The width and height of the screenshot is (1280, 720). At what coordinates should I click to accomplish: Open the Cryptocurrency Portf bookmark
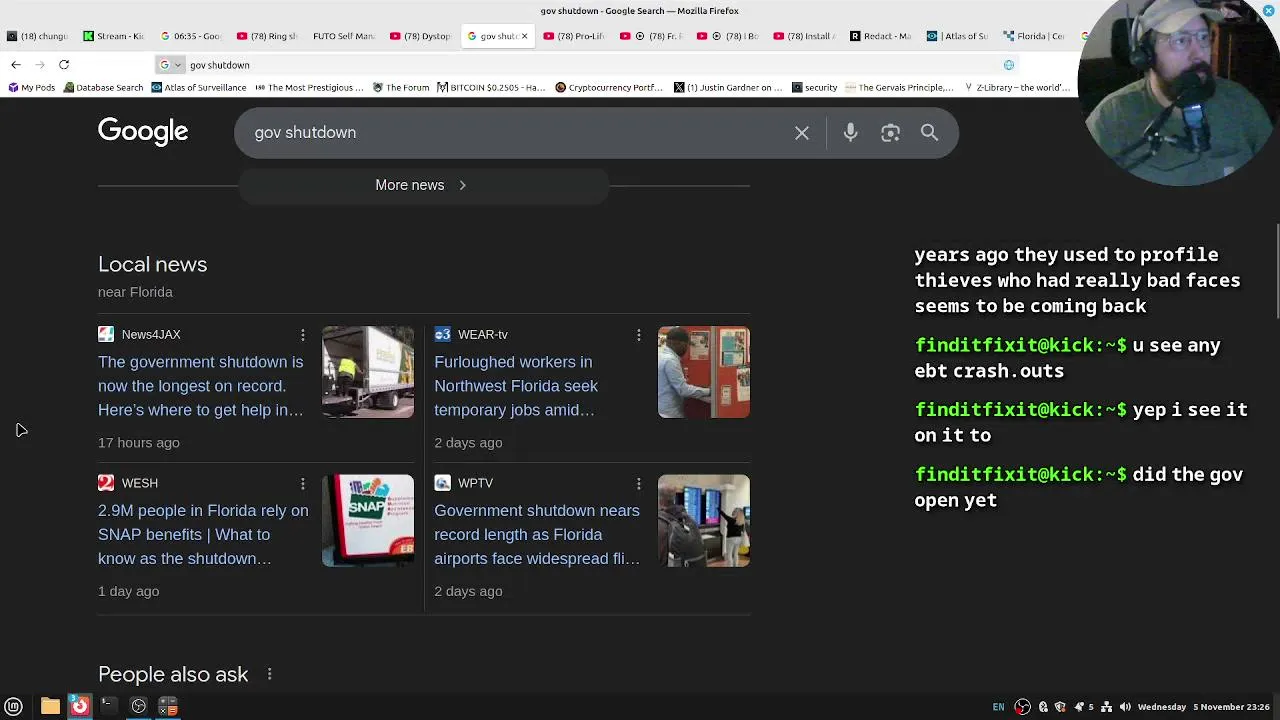pos(609,88)
